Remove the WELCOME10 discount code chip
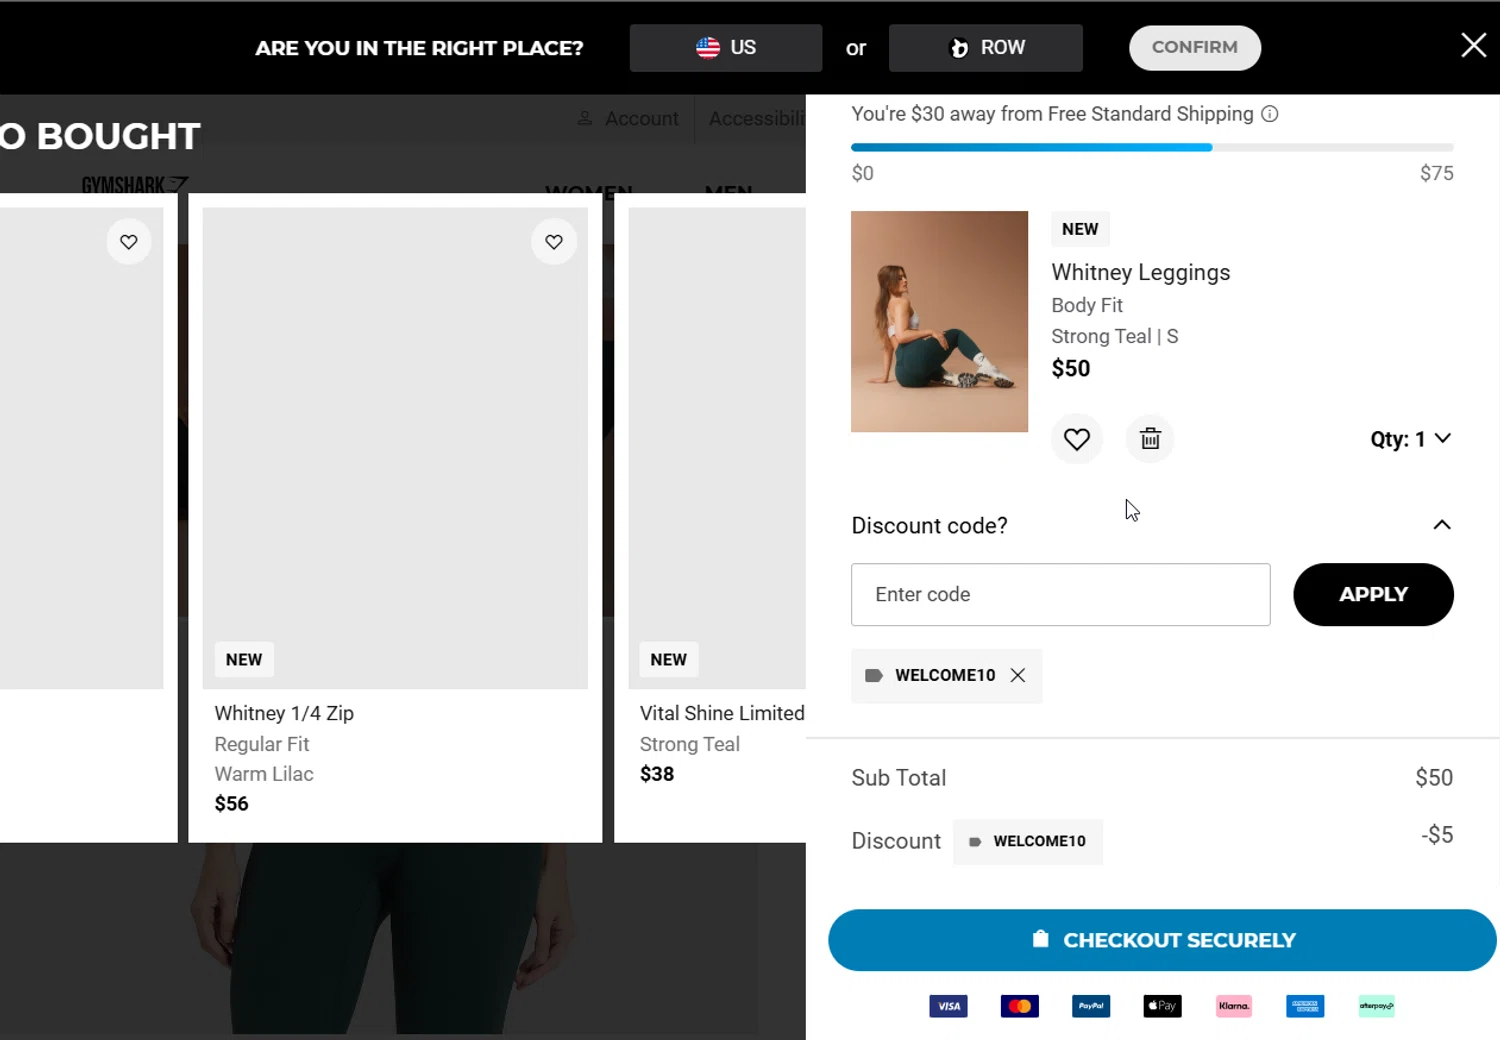Image resolution: width=1500 pixels, height=1040 pixels. pyautogui.click(x=1018, y=675)
